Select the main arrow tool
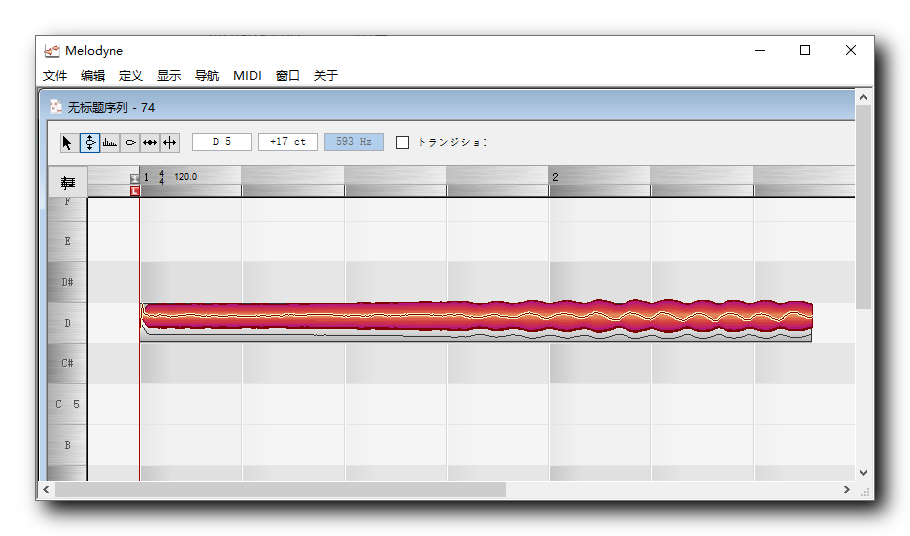This screenshot has height=536, width=910. tap(68, 143)
